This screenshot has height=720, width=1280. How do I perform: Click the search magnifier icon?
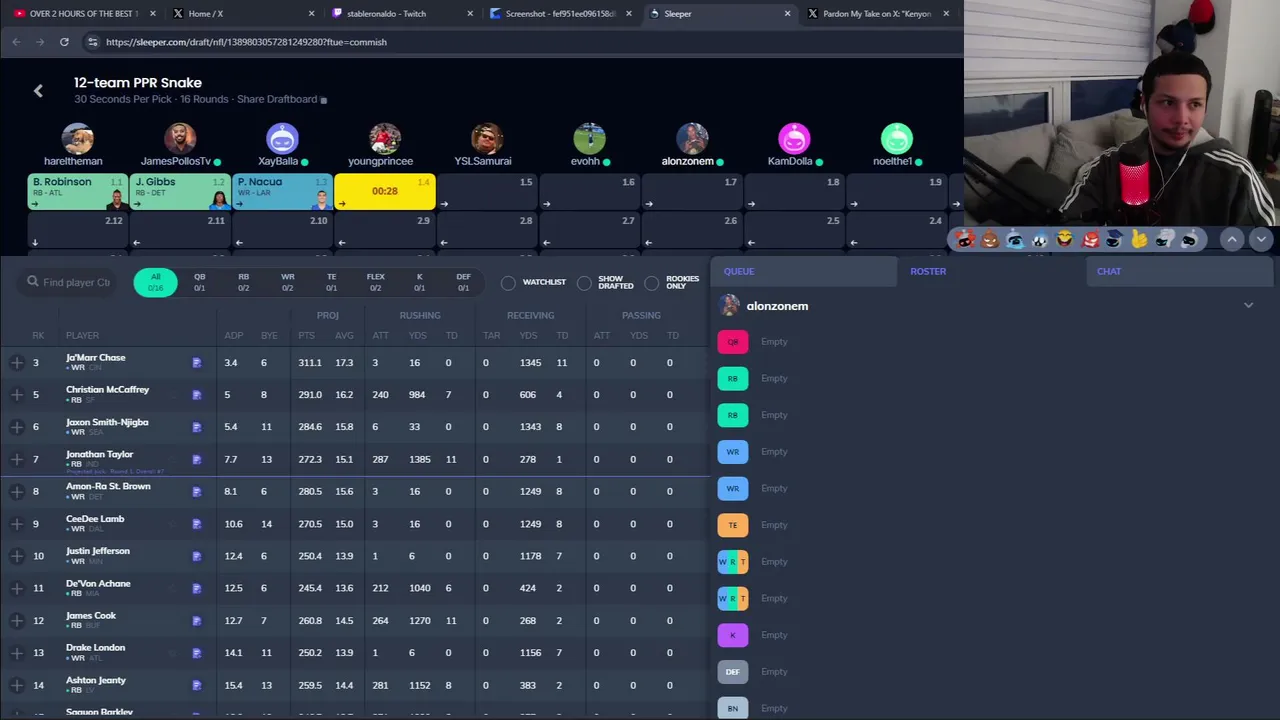[33, 282]
